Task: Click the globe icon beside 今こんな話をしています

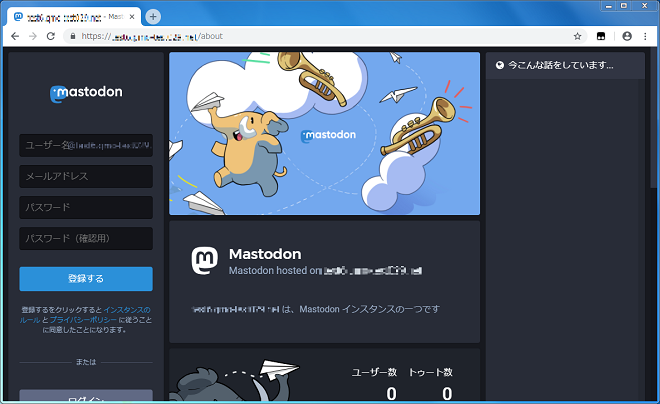Action: point(500,65)
